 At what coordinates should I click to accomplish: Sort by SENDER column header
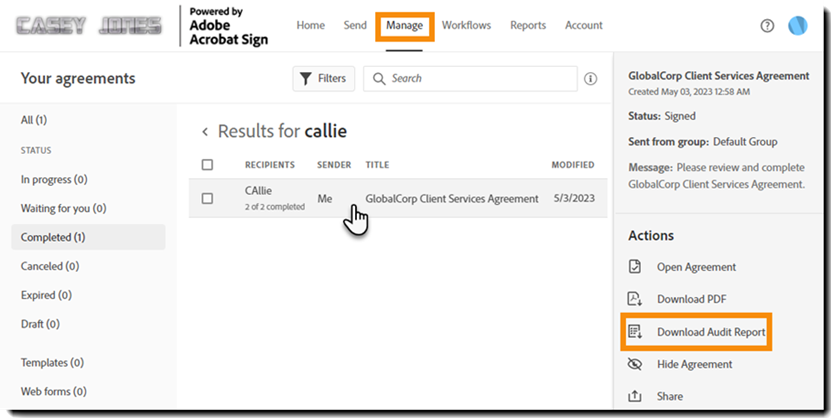pyautogui.click(x=334, y=165)
